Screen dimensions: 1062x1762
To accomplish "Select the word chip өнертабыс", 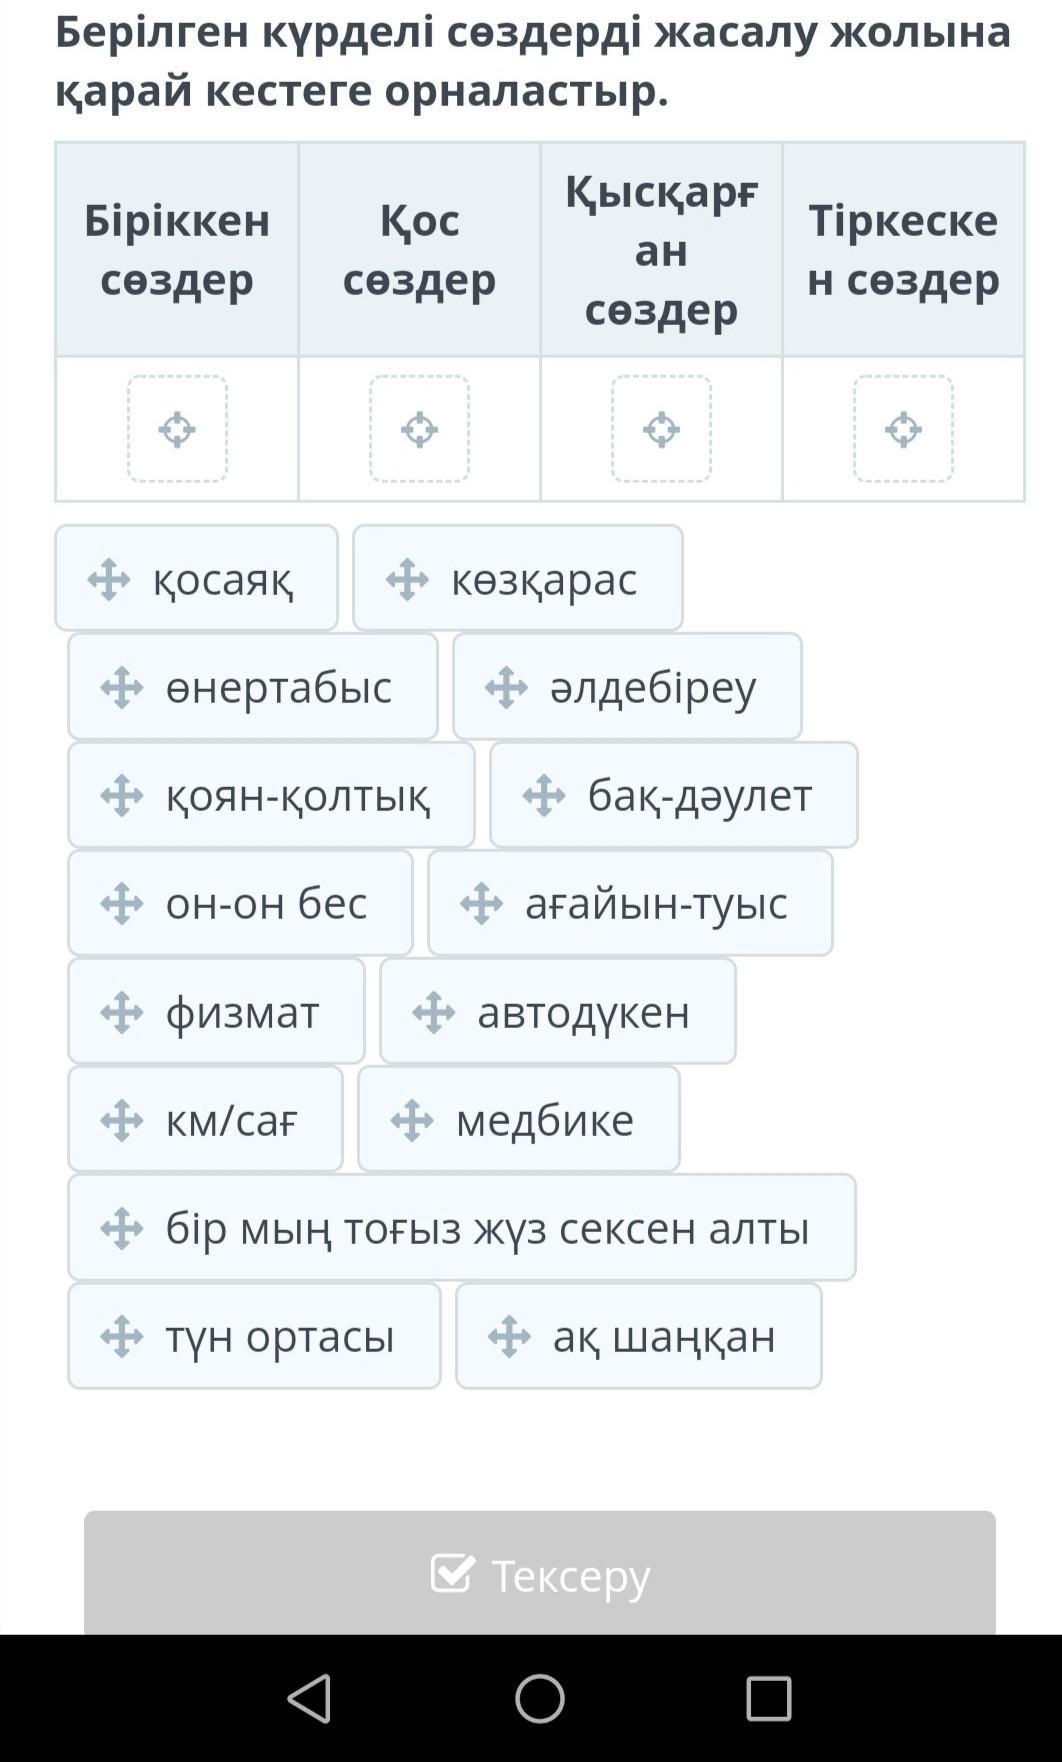I will pos(253,687).
